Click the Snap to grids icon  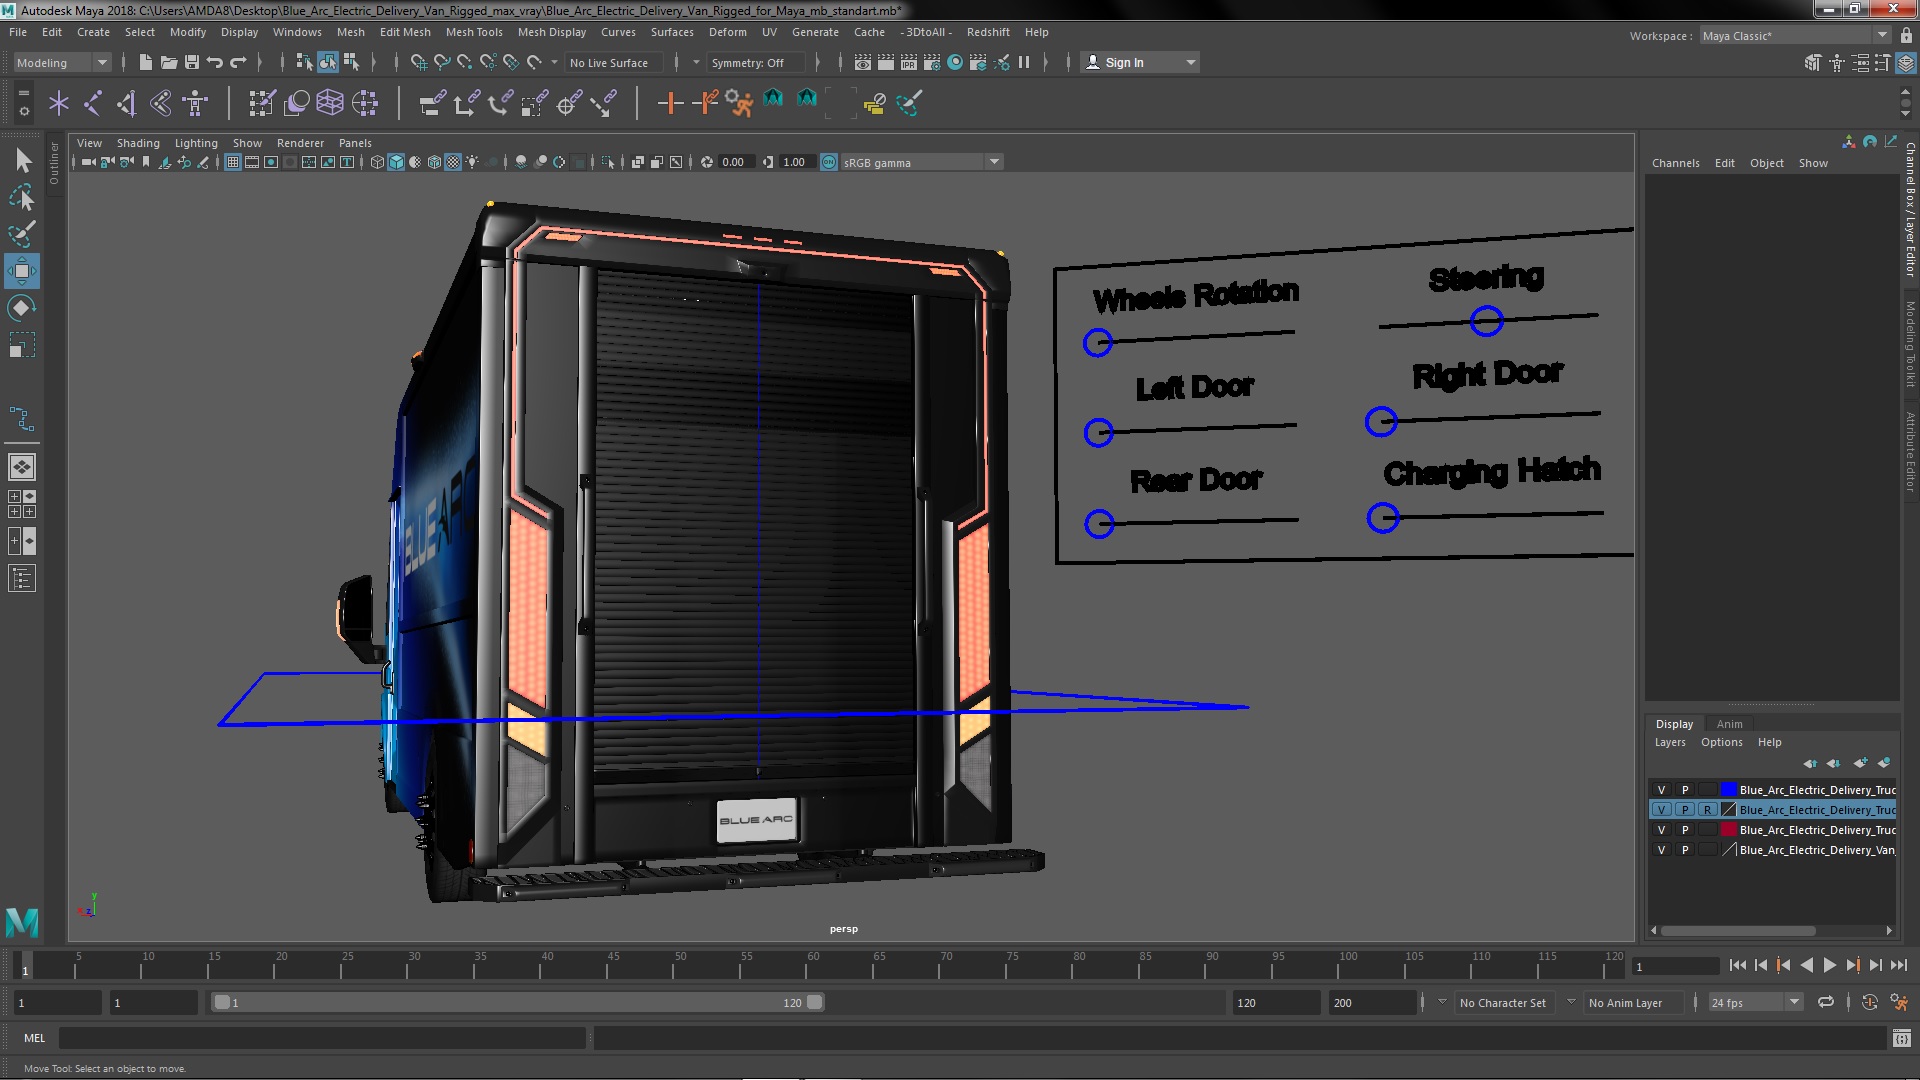(419, 62)
